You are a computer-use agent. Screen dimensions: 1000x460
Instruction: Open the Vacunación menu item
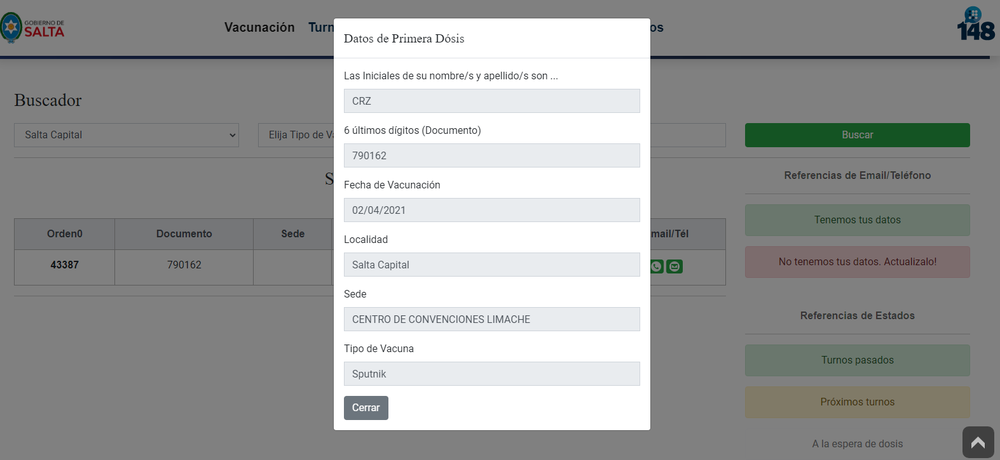(x=260, y=27)
